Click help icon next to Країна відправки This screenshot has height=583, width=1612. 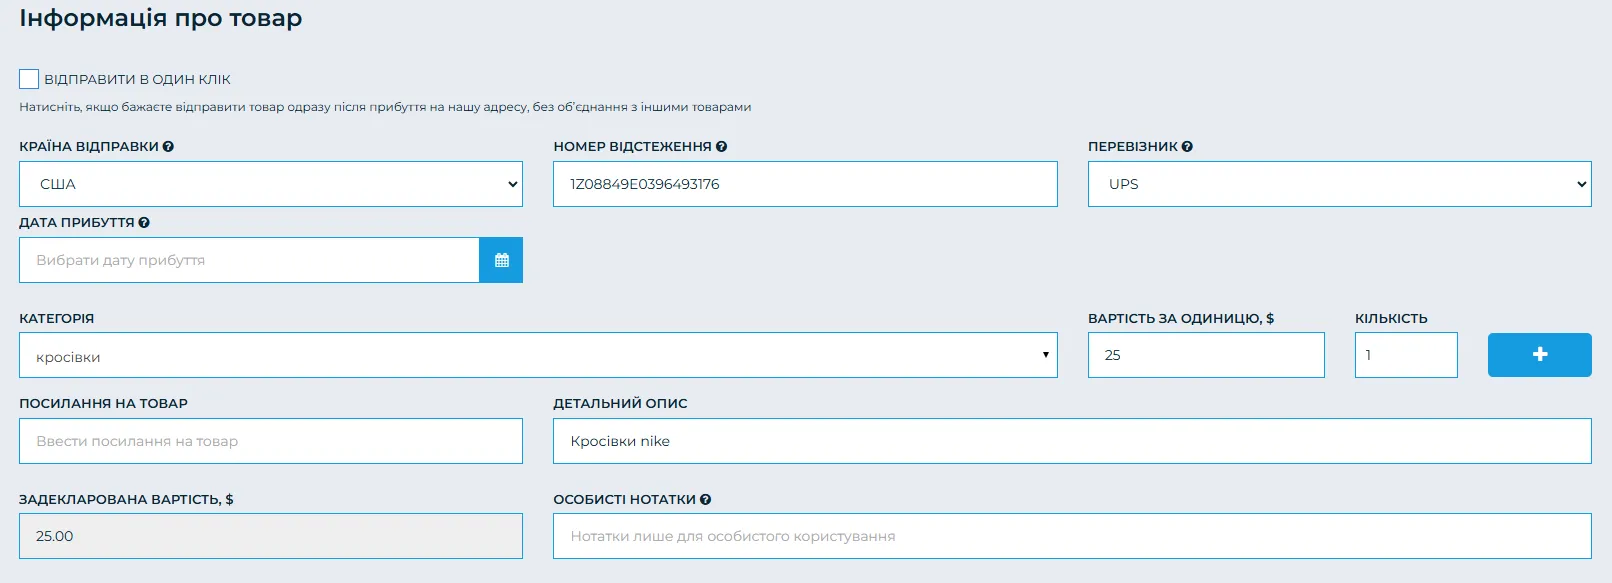(168, 147)
